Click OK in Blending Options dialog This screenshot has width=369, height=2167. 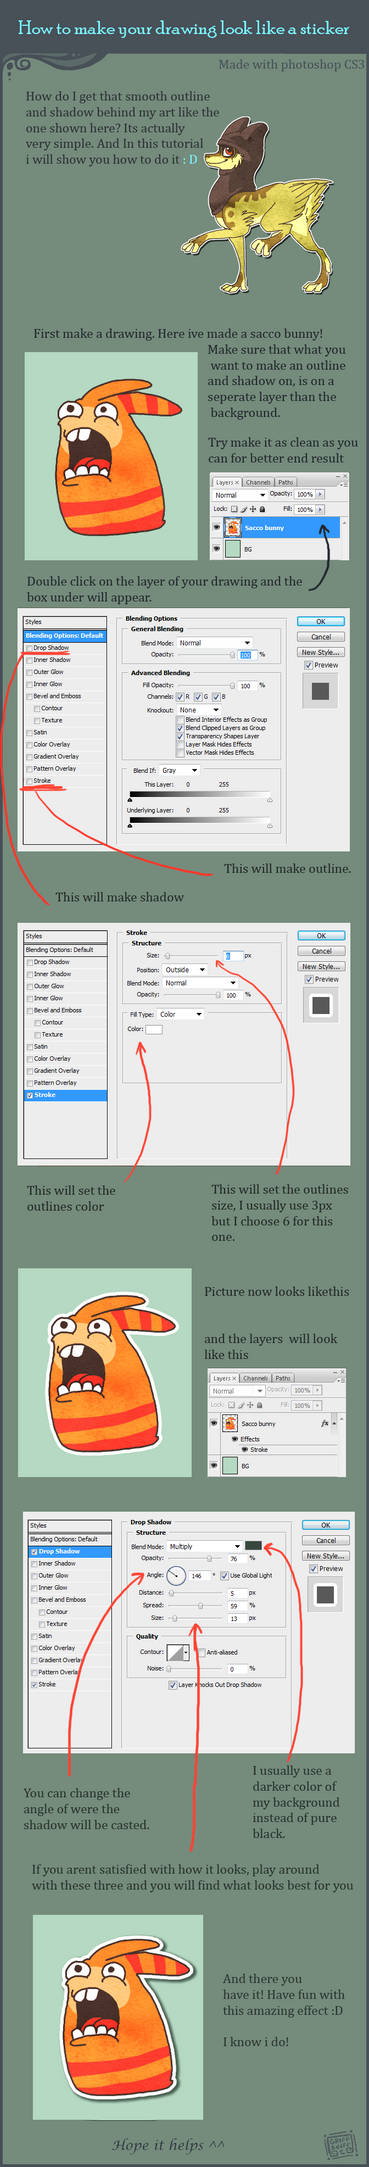point(320,622)
